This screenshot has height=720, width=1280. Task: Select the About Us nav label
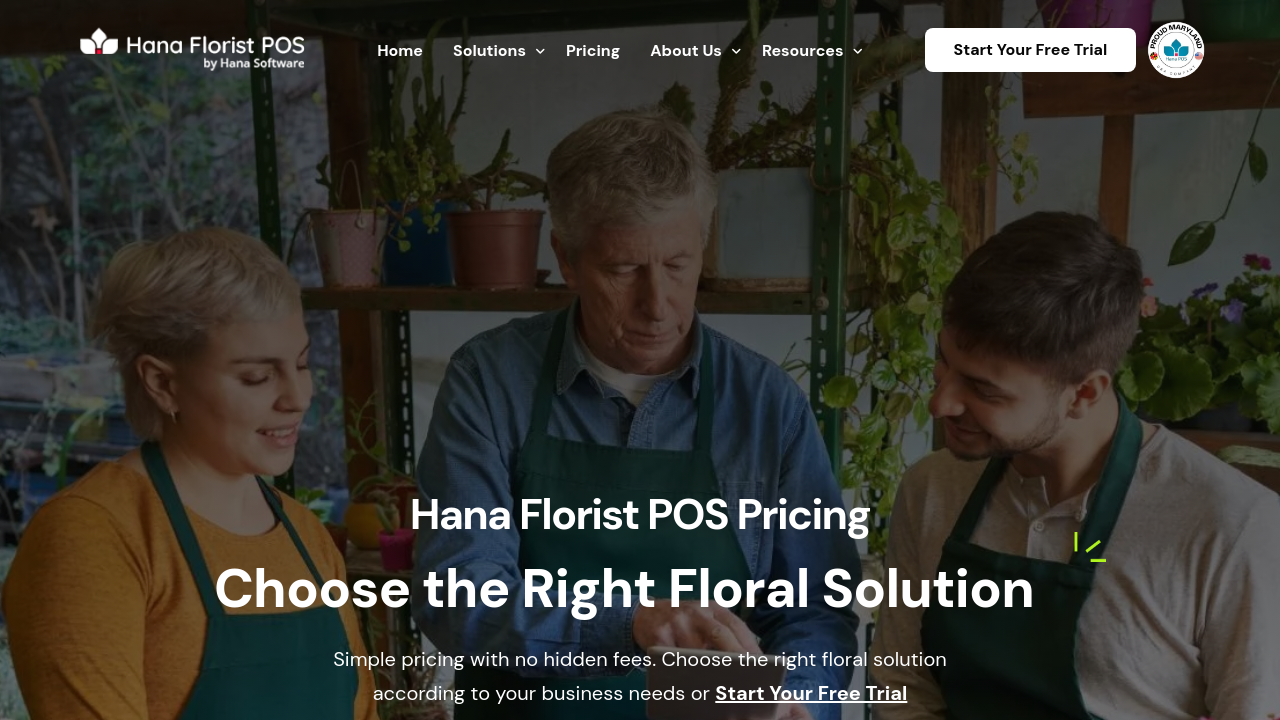pyautogui.click(x=686, y=51)
